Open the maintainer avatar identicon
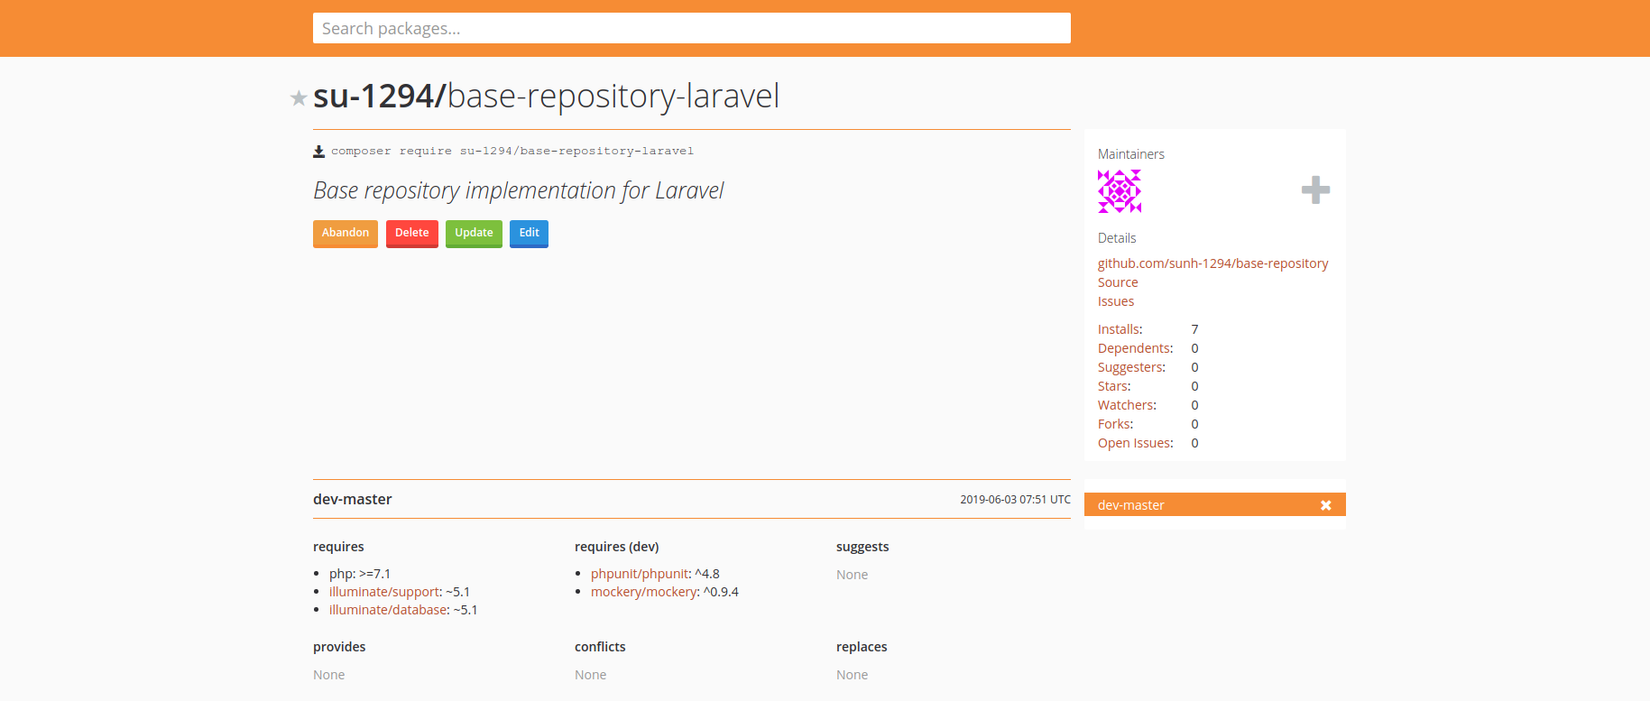This screenshot has width=1650, height=701. 1119,191
